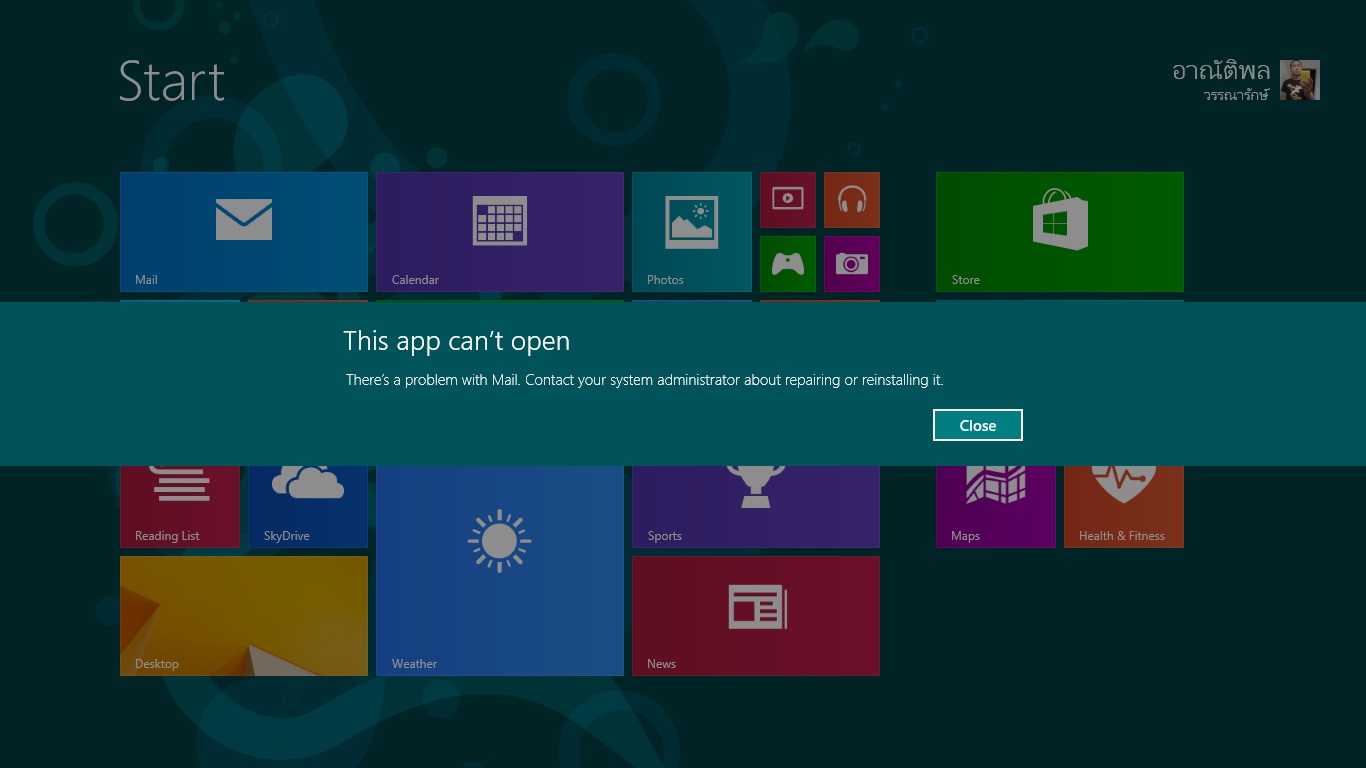Screen dimensions: 1366x768
Task: Open the Store tile
Action: [x=1060, y=232]
